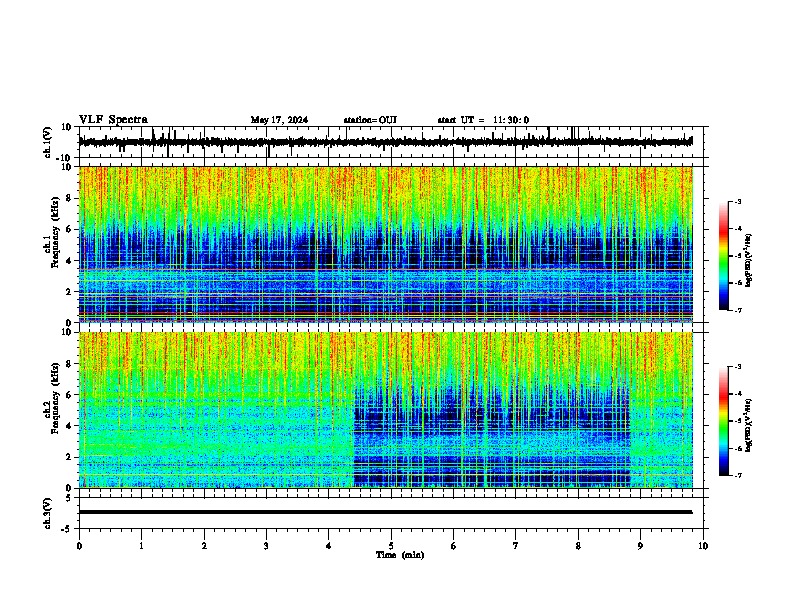This screenshot has width=792, height=612.
Task: Click time axis tick label "6"
Action: (x=454, y=546)
